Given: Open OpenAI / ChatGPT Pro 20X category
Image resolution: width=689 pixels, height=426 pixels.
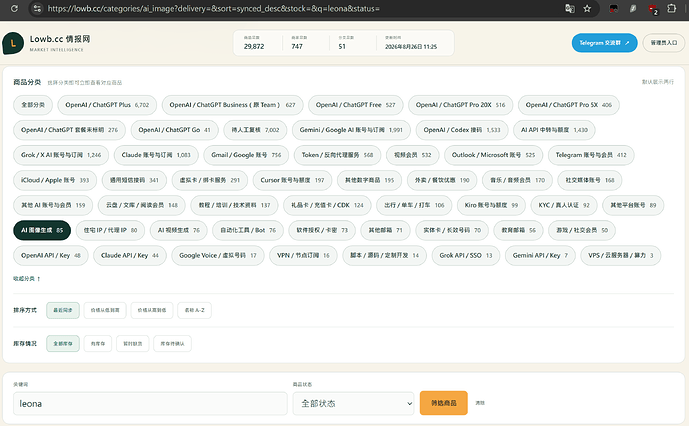Looking at the screenshot, I should [461, 105].
